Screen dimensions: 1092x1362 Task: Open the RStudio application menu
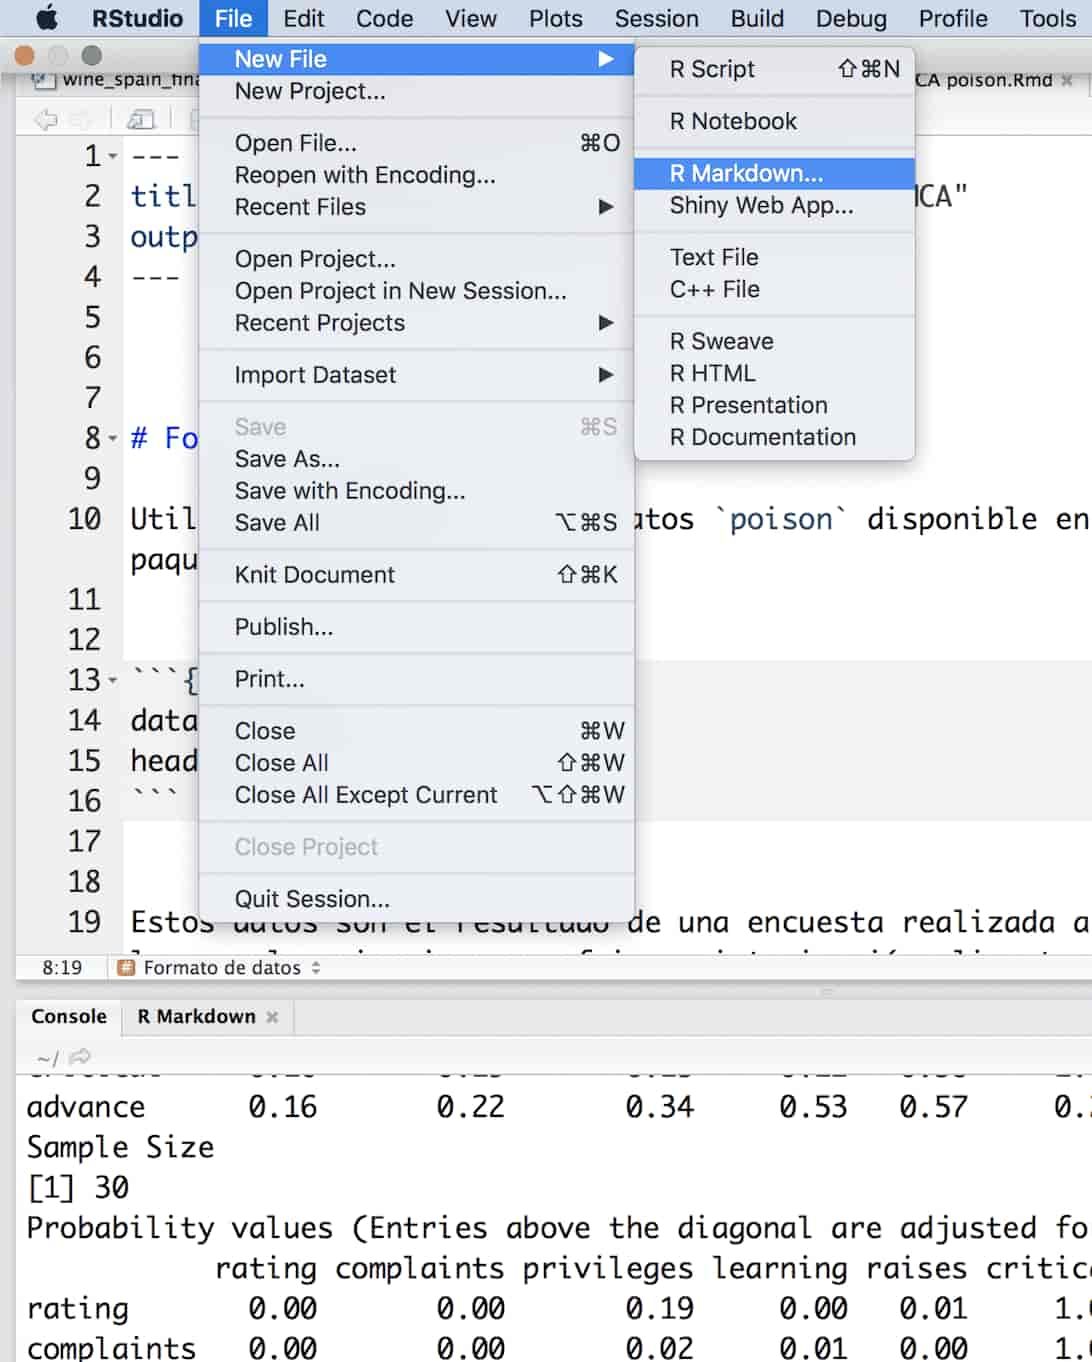(137, 18)
